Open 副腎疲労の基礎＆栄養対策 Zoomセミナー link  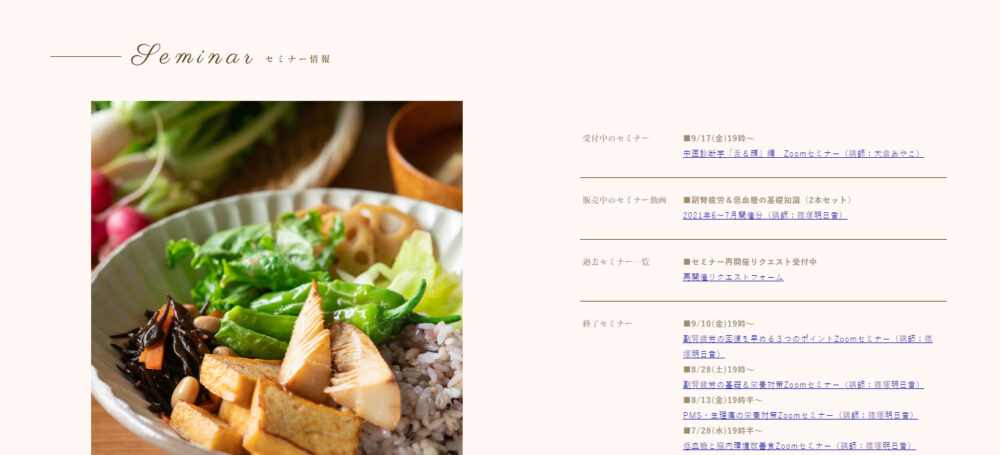[x=803, y=385]
